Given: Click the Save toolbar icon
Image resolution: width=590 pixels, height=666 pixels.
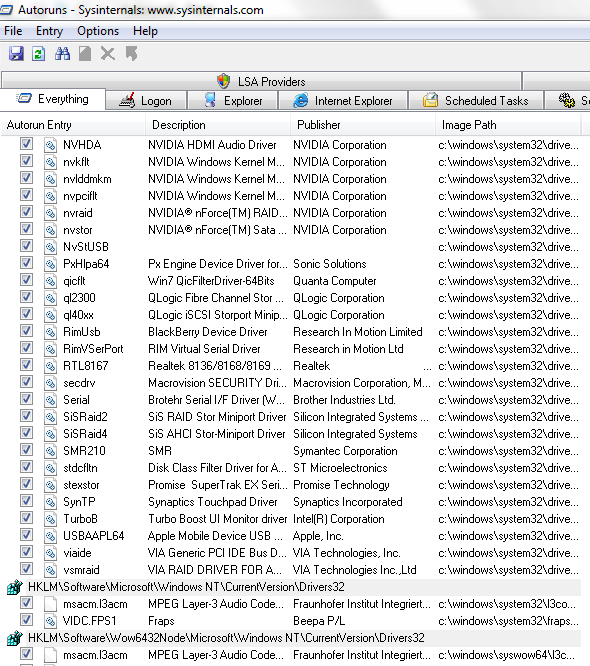Looking at the screenshot, I should pyautogui.click(x=16, y=54).
